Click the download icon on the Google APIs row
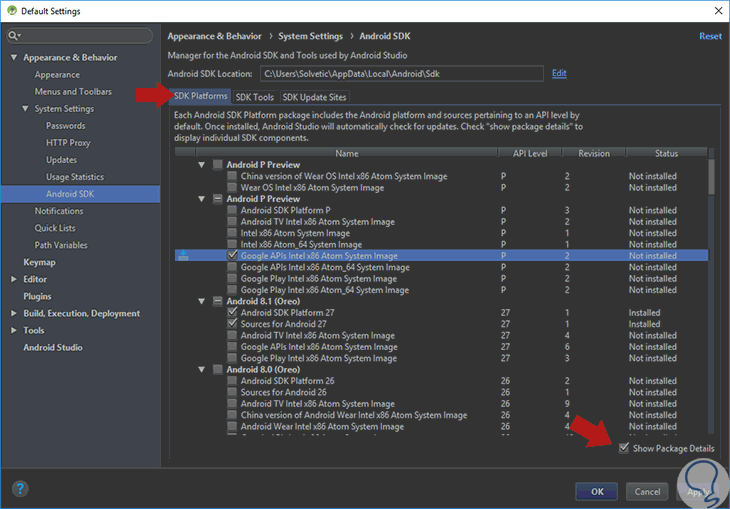 (x=183, y=255)
